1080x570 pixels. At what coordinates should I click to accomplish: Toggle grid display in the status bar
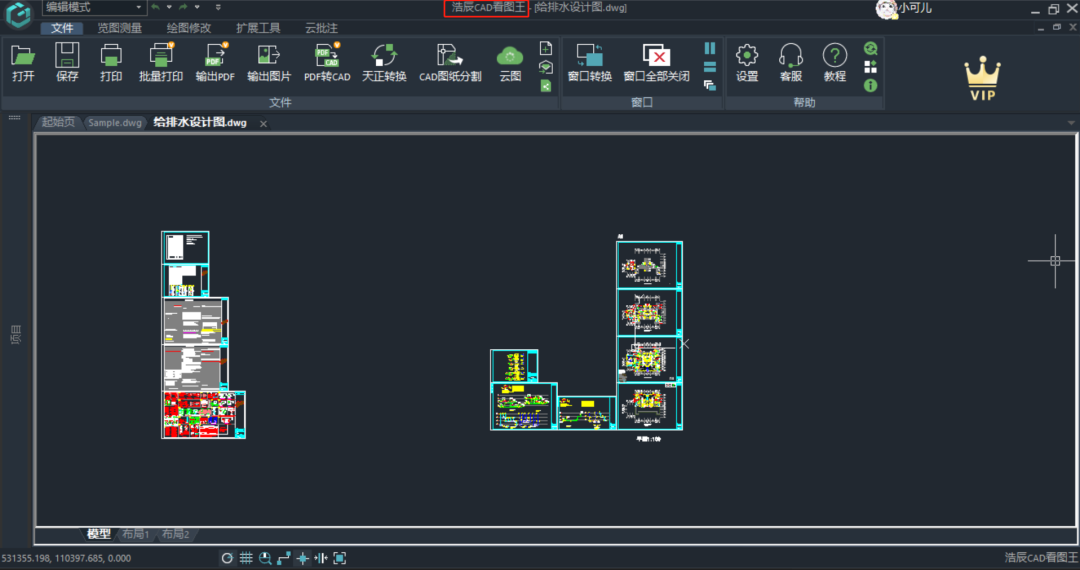pos(246,558)
